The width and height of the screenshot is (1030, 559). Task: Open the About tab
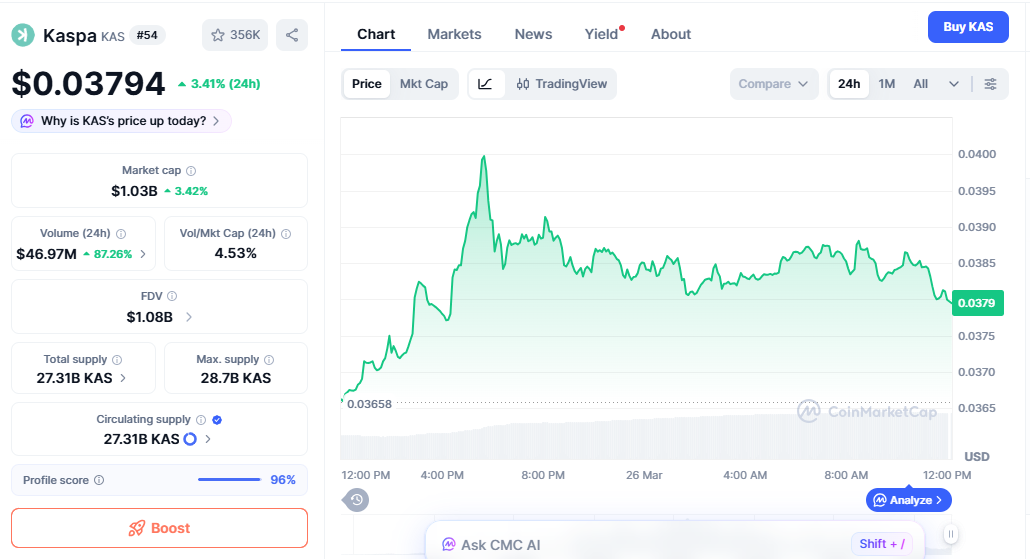click(671, 34)
